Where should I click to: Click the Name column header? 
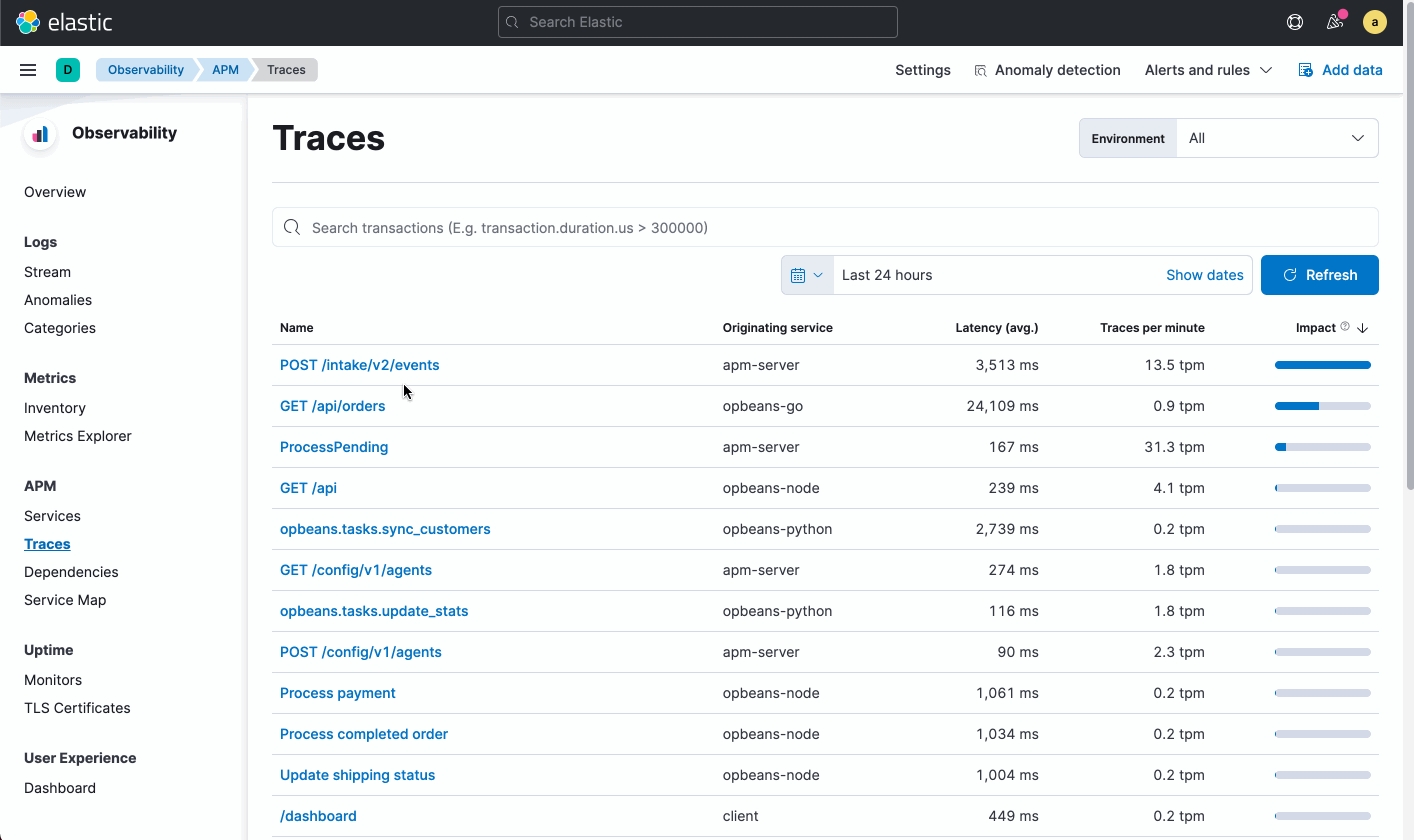[x=297, y=328]
